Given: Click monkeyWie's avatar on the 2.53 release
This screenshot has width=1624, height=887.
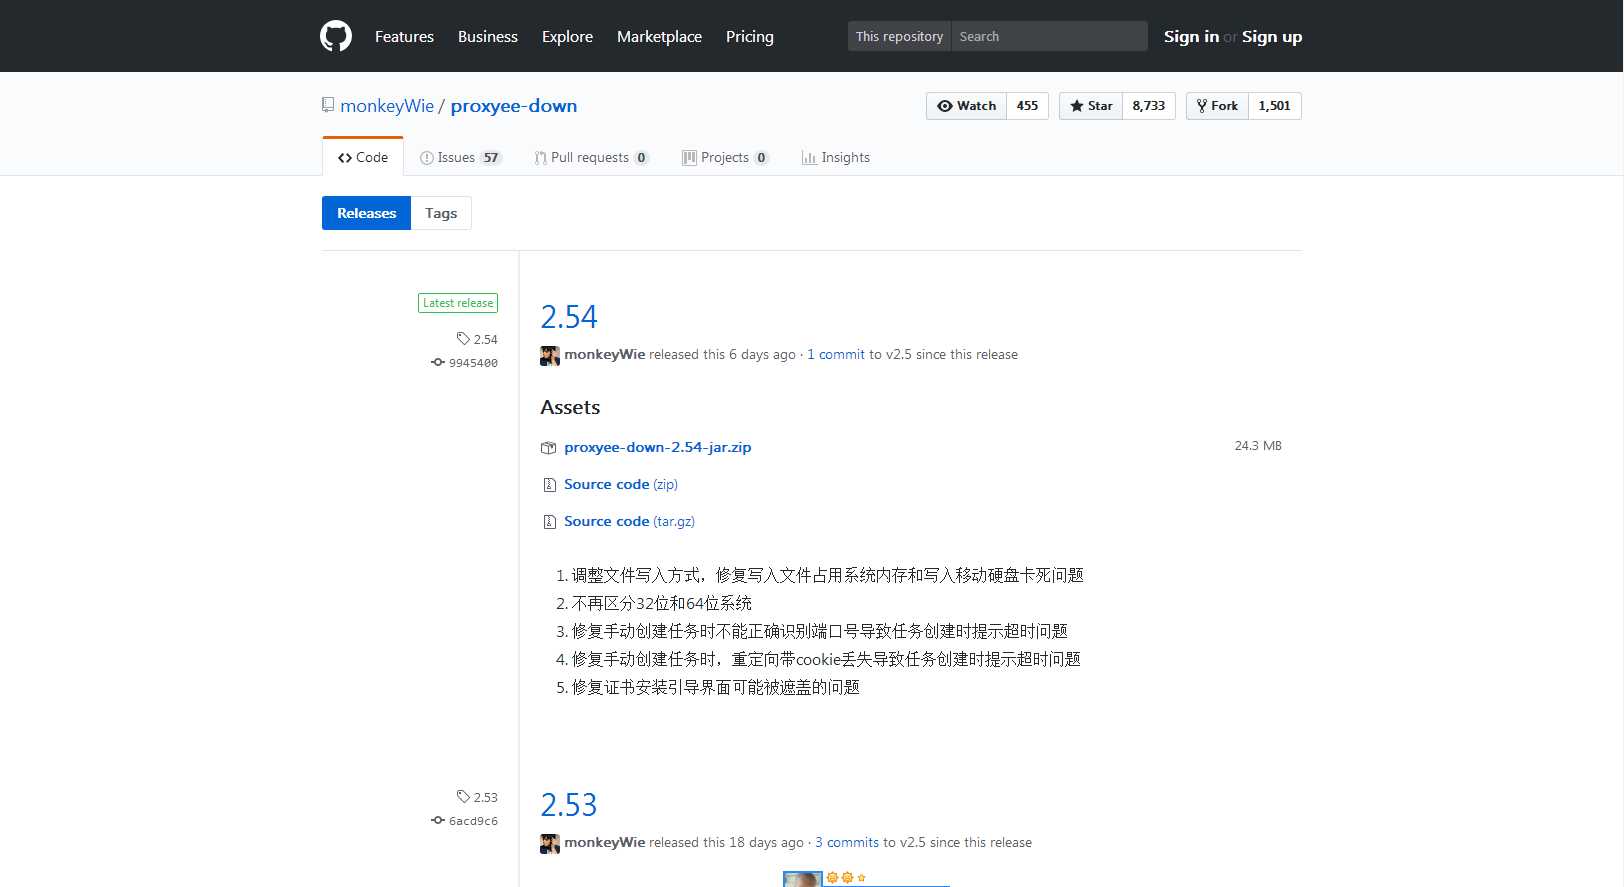Looking at the screenshot, I should [550, 843].
